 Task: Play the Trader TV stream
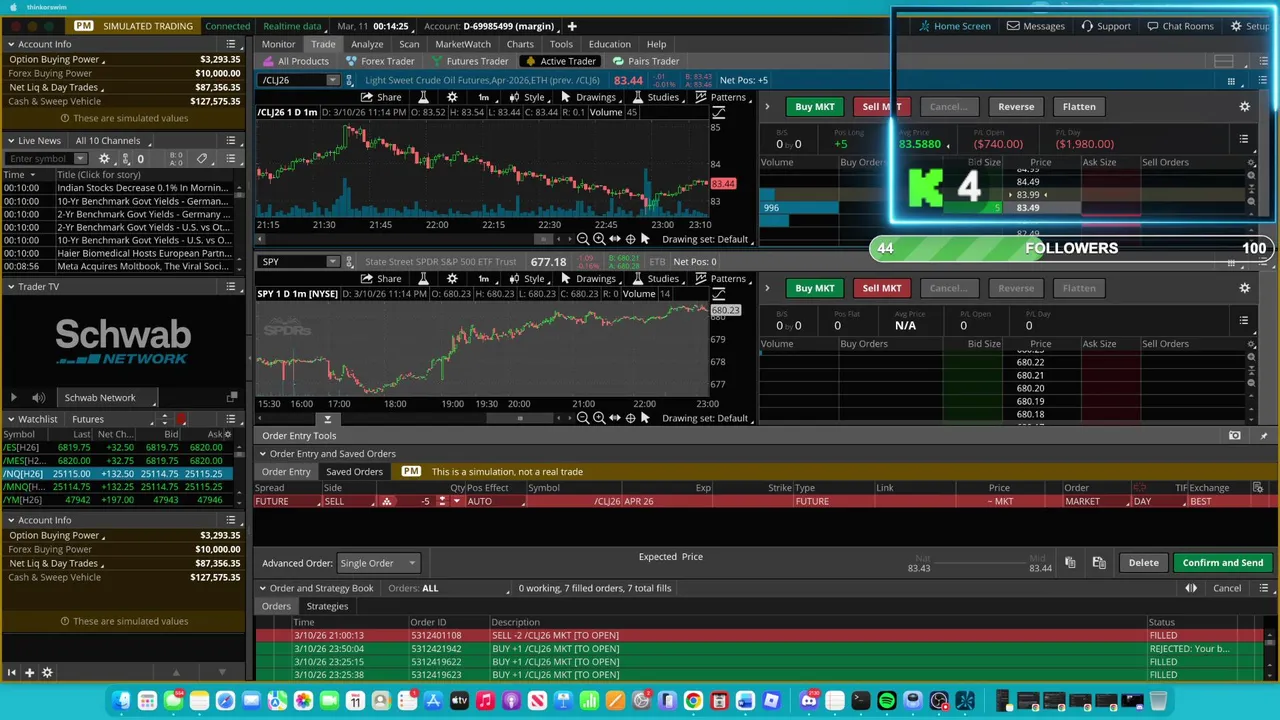point(13,398)
